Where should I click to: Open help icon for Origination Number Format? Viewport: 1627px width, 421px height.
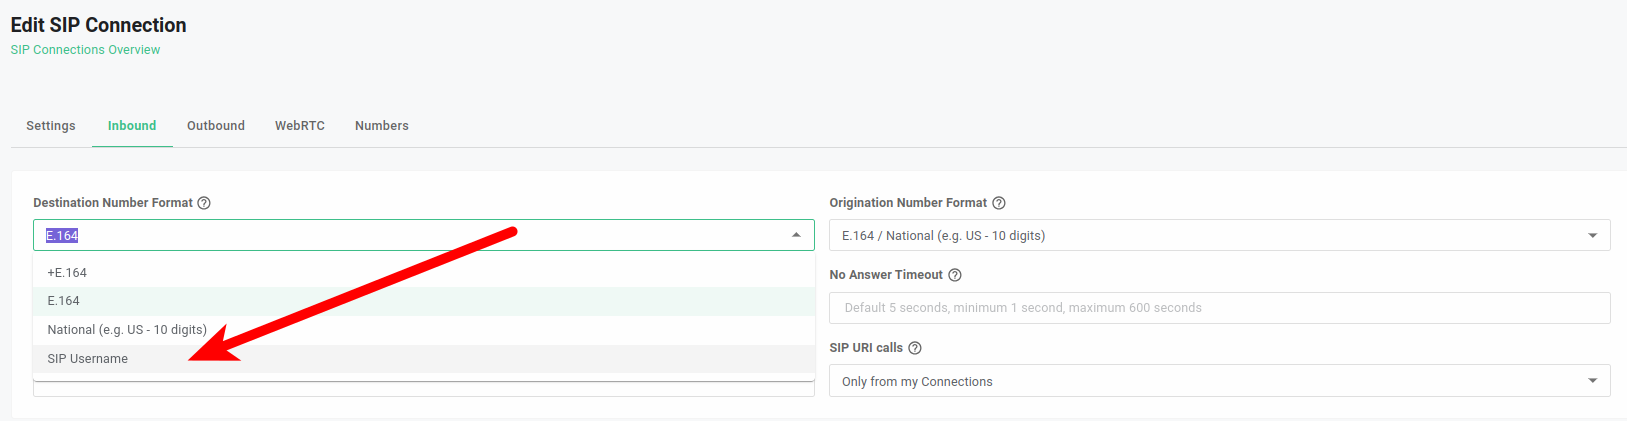[998, 203]
